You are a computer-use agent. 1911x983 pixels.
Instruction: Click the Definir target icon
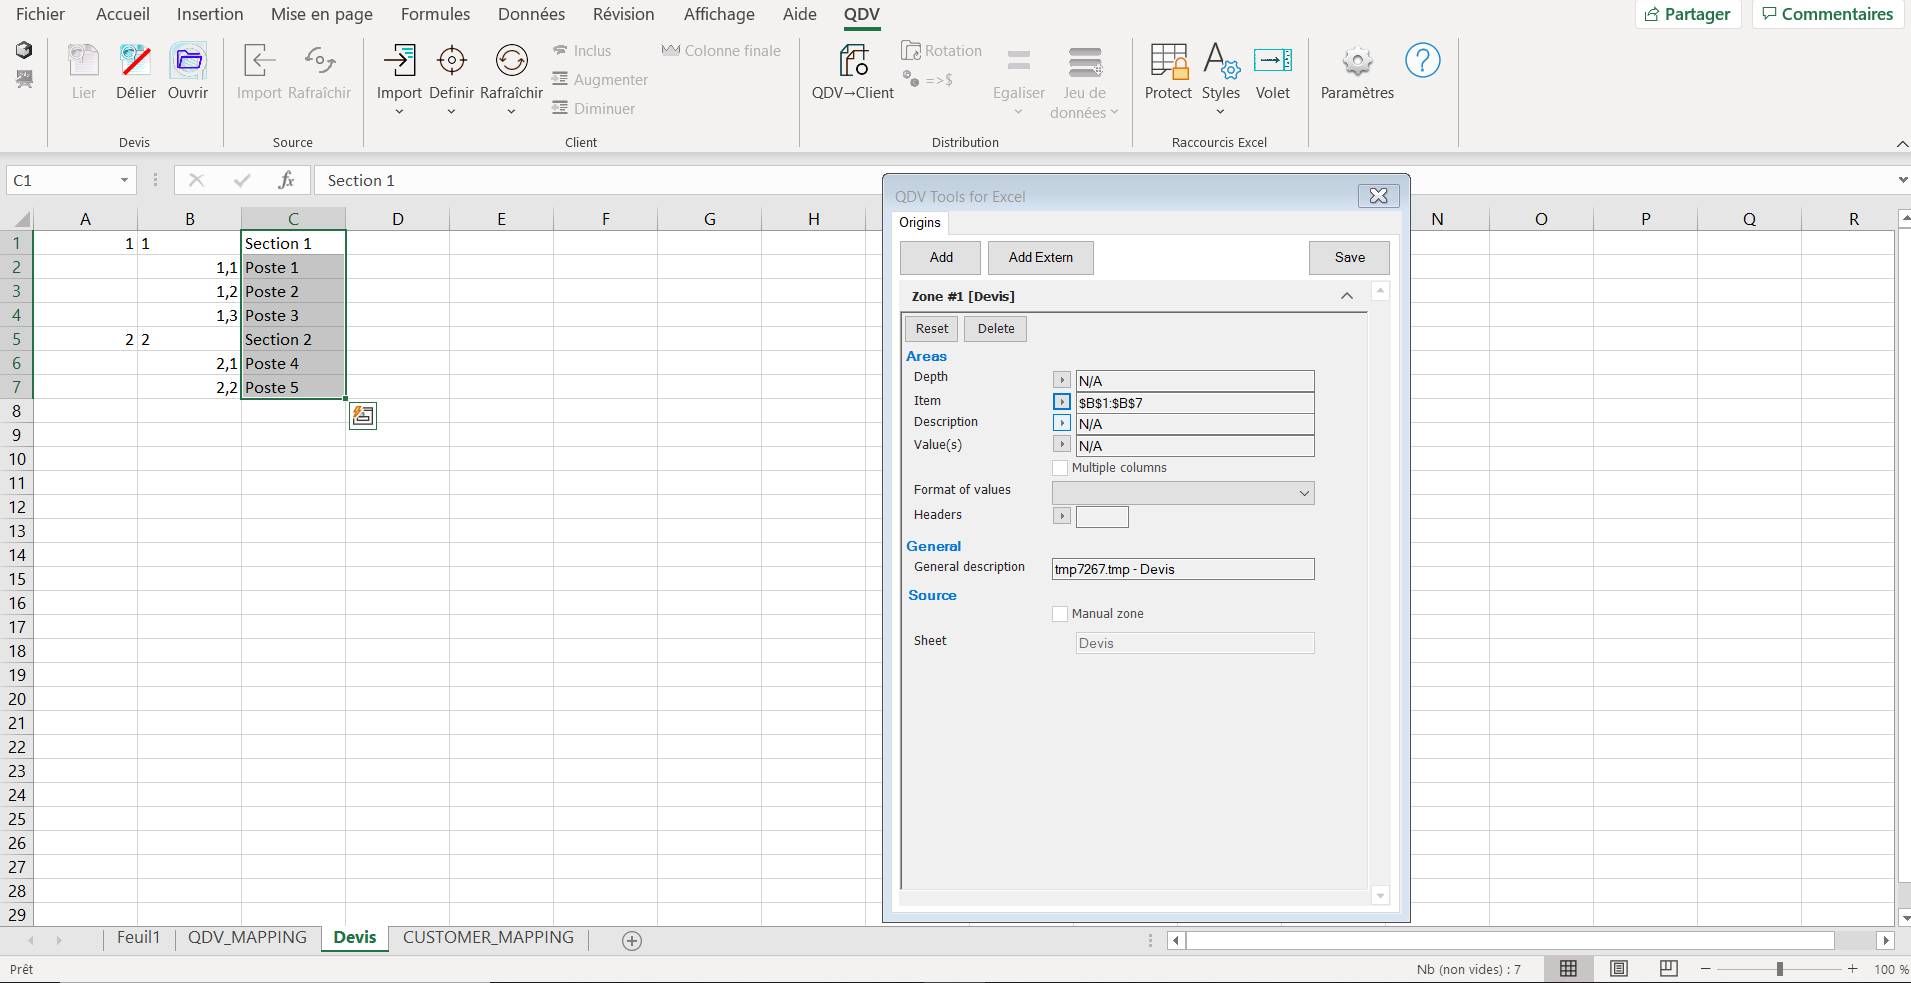coord(451,62)
